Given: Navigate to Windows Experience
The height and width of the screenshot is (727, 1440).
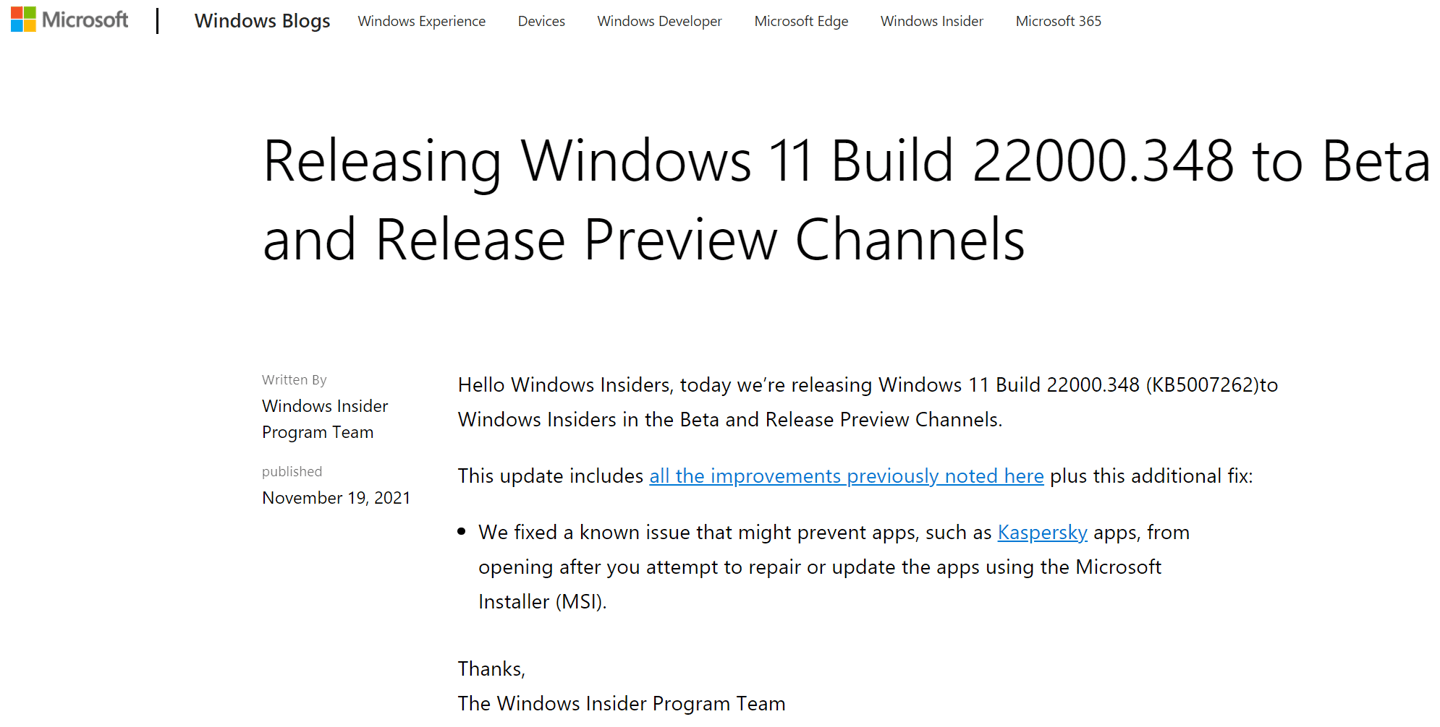Looking at the screenshot, I should tap(421, 20).
